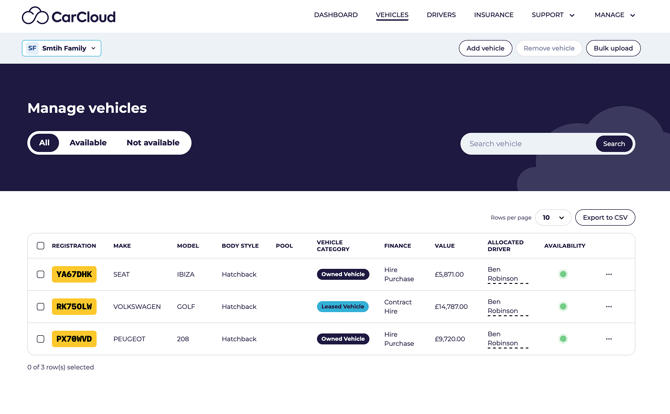
Task: Export the table to CSV
Action: click(605, 217)
